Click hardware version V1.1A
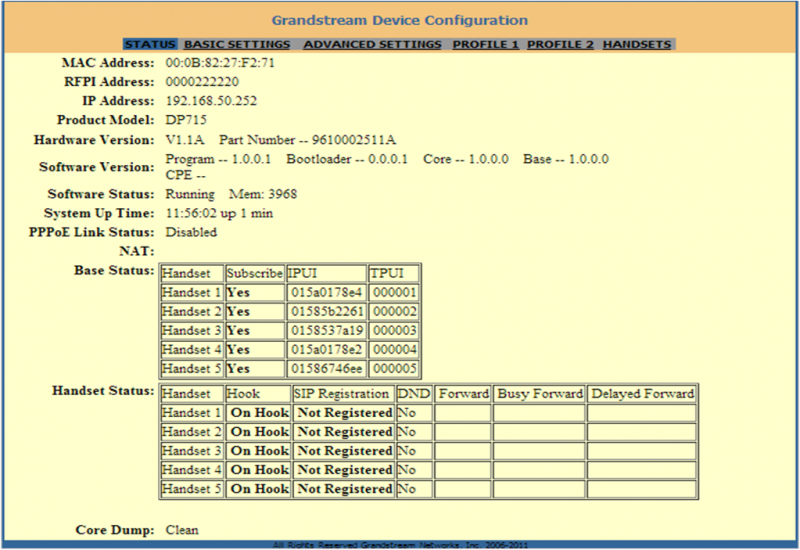The height and width of the screenshot is (550, 800). click(x=185, y=140)
